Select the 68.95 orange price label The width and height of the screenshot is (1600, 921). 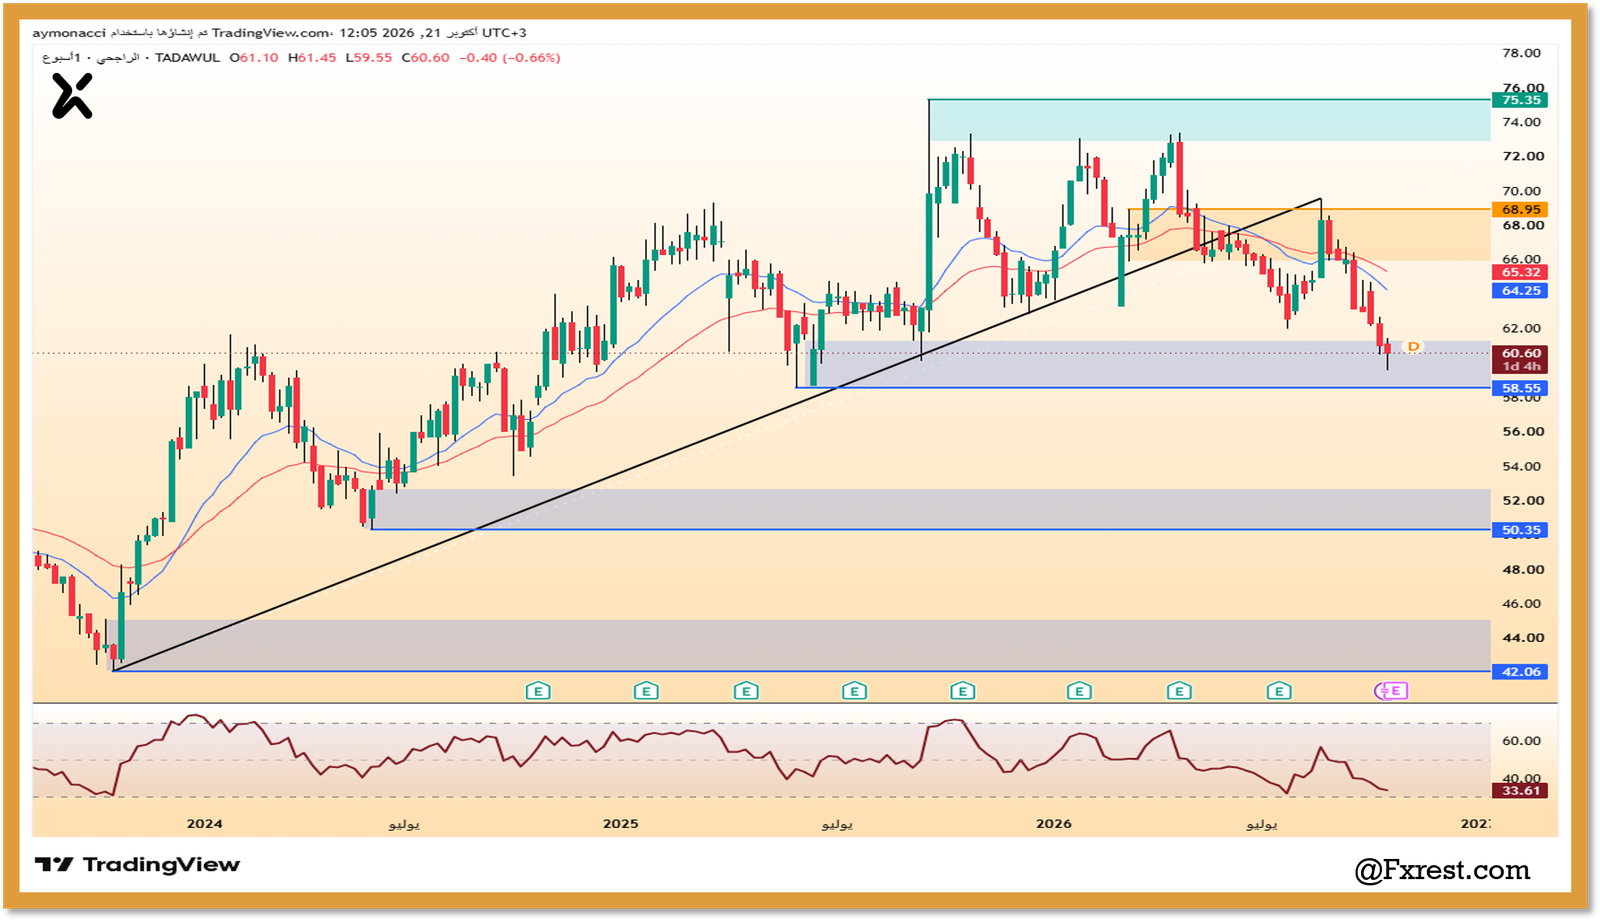point(1520,210)
